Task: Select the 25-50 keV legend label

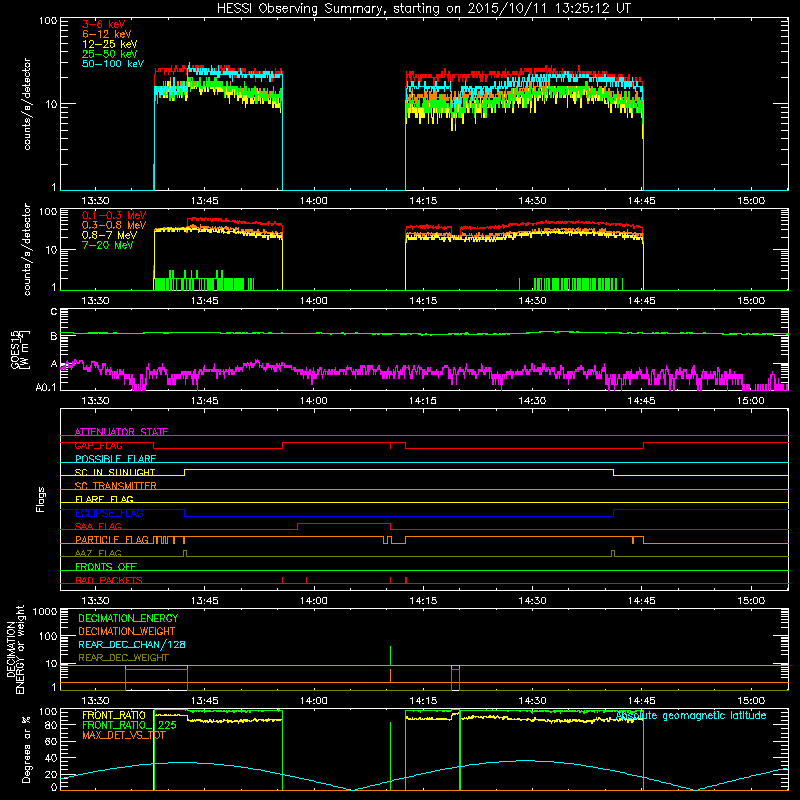Action: pyautogui.click(x=110, y=54)
